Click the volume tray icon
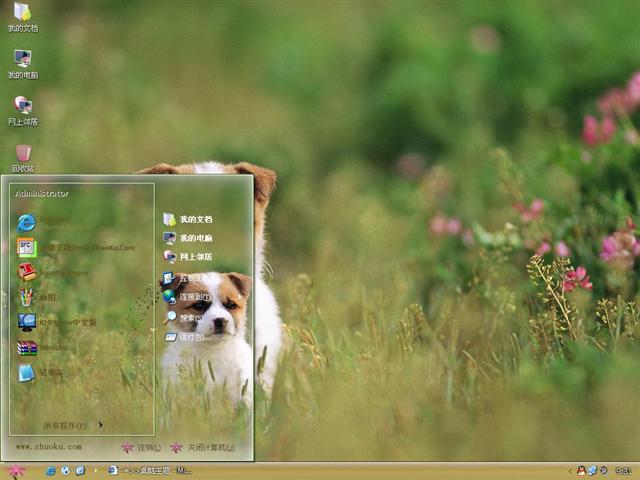 603,471
